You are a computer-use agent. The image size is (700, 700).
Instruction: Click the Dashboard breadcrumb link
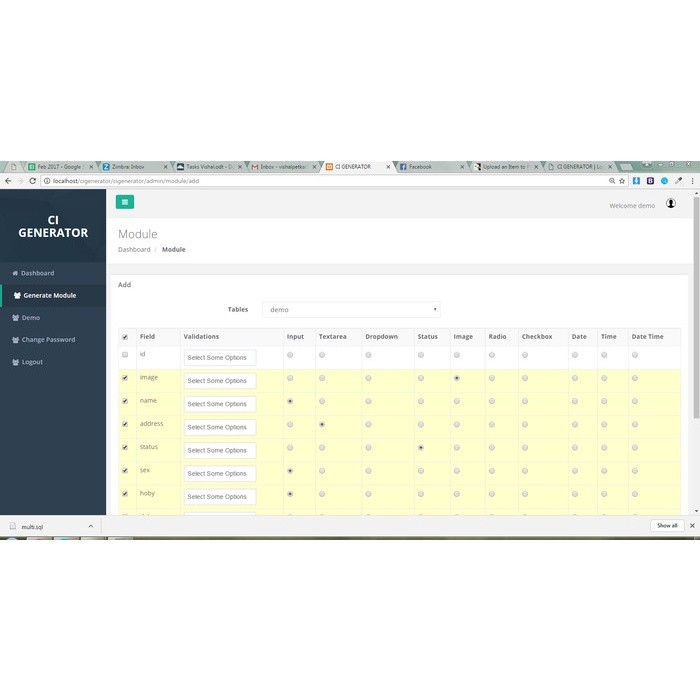(x=134, y=249)
